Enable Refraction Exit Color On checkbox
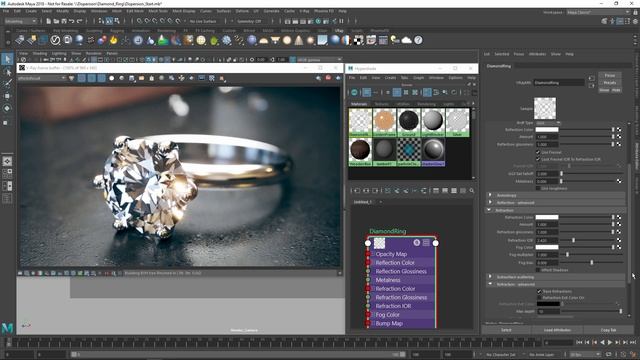Screen dimensions: 640x360 tap(539, 298)
